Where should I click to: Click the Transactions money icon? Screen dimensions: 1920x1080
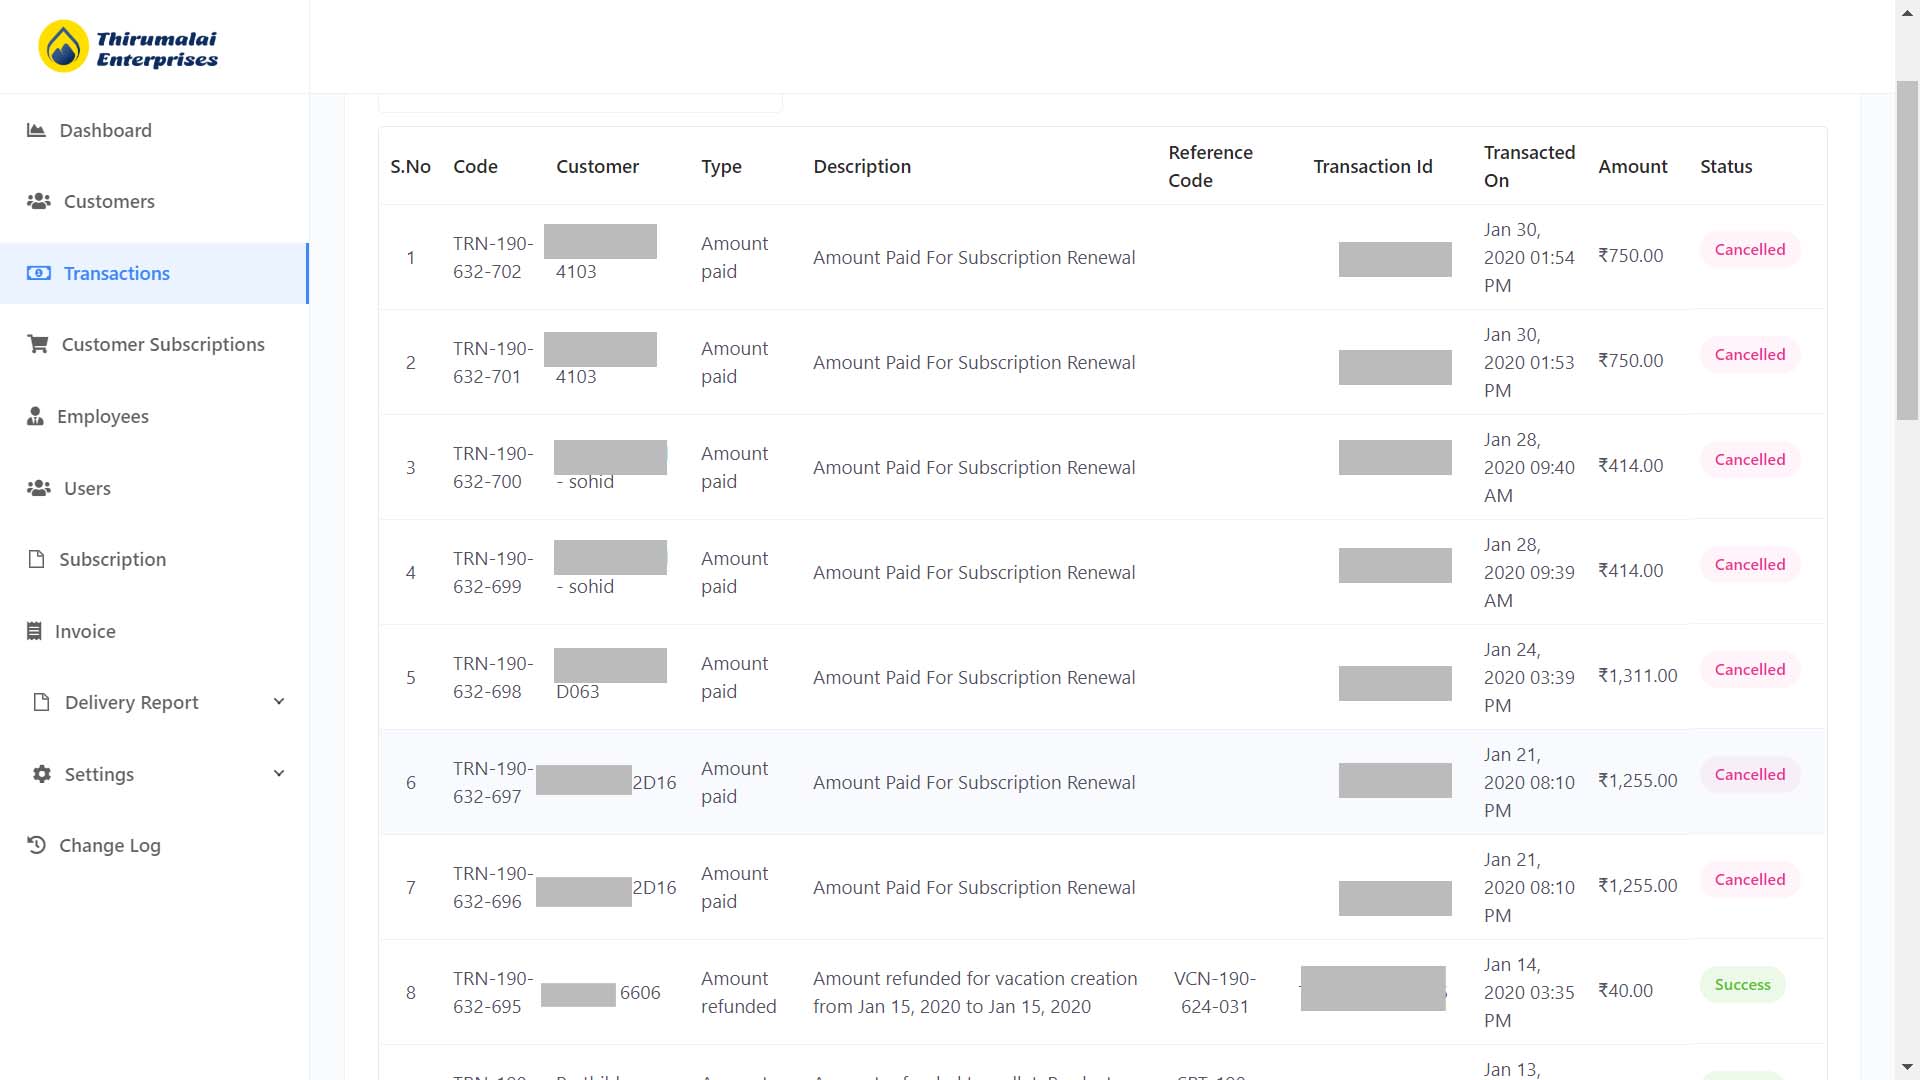click(x=39, y=273)
